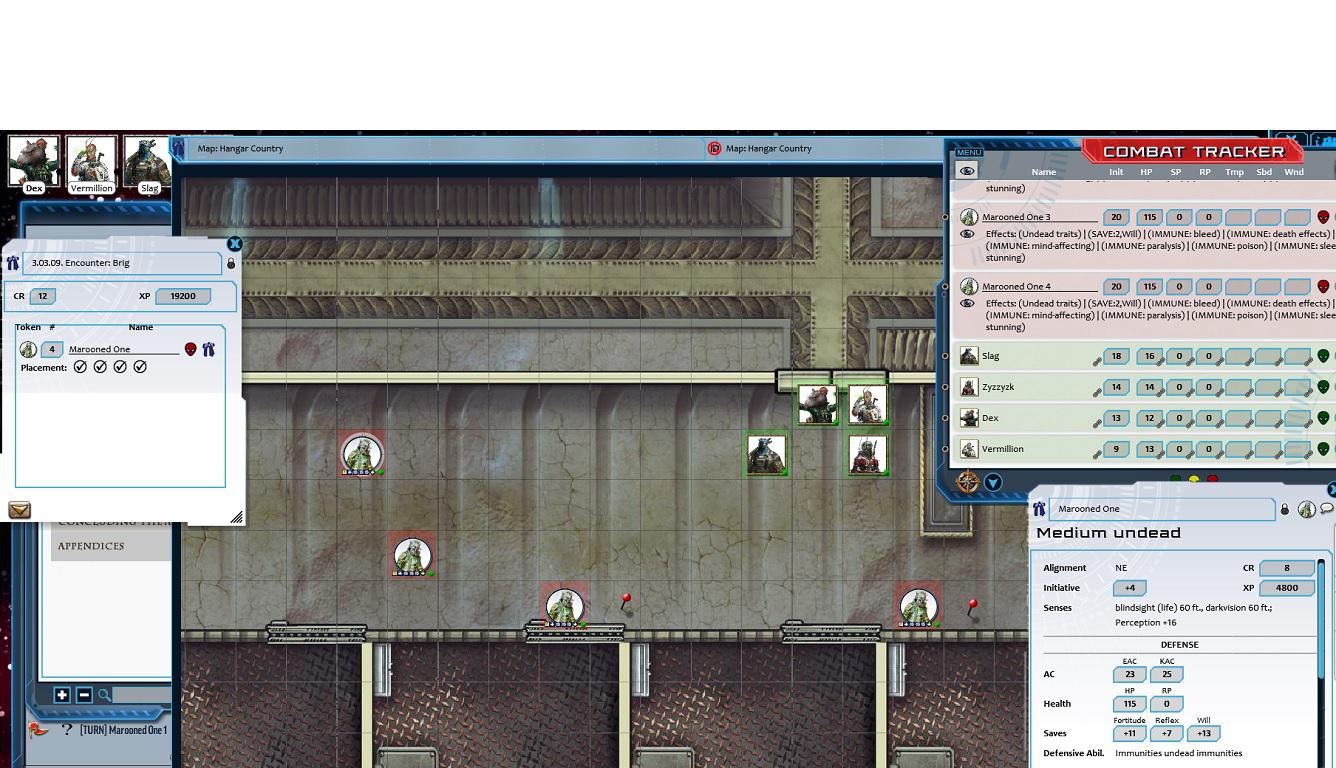Screen dimensions: 1336x768
Task: Toggle the eye icon in the Combat Tracker header
Action: pyautogui.click(x=966, y=171)
